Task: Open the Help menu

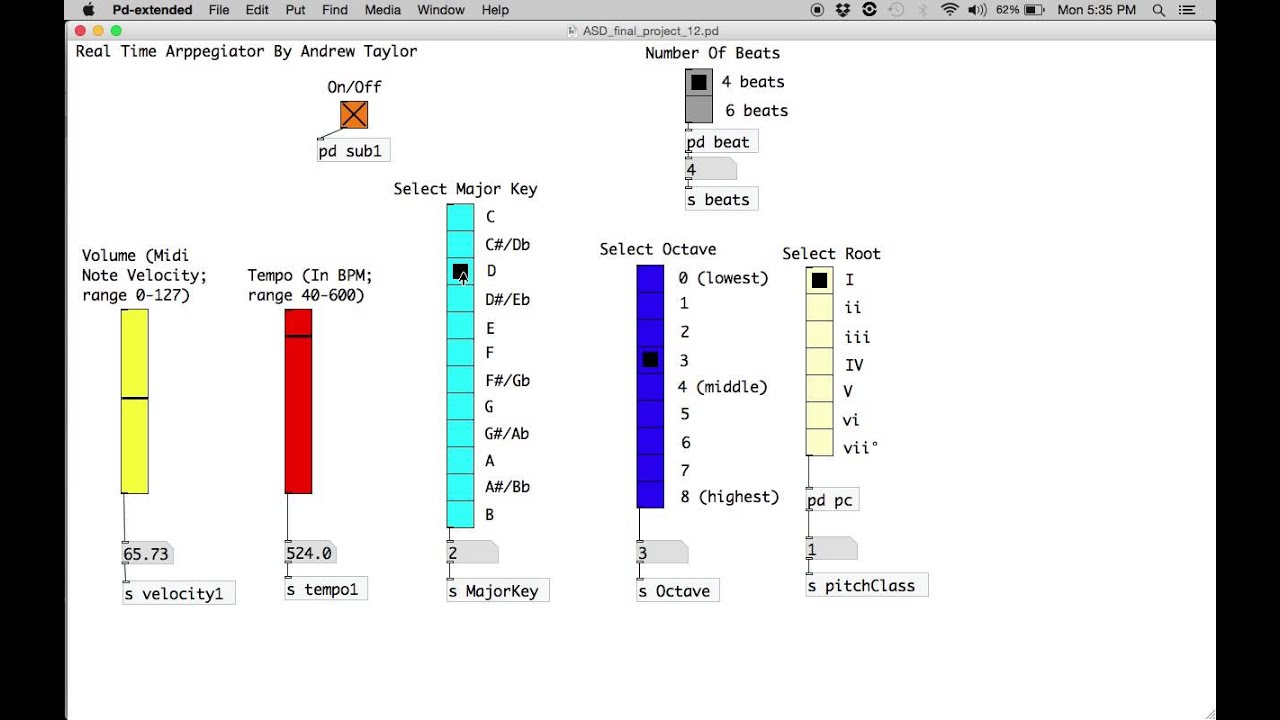Action: (x=495, y=10)
